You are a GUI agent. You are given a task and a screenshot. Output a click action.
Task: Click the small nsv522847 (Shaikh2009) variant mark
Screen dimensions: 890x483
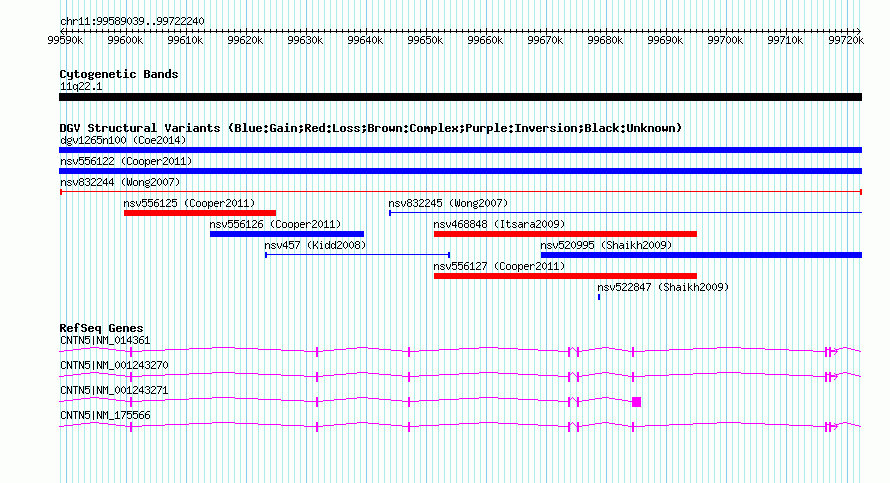(599, 297)
